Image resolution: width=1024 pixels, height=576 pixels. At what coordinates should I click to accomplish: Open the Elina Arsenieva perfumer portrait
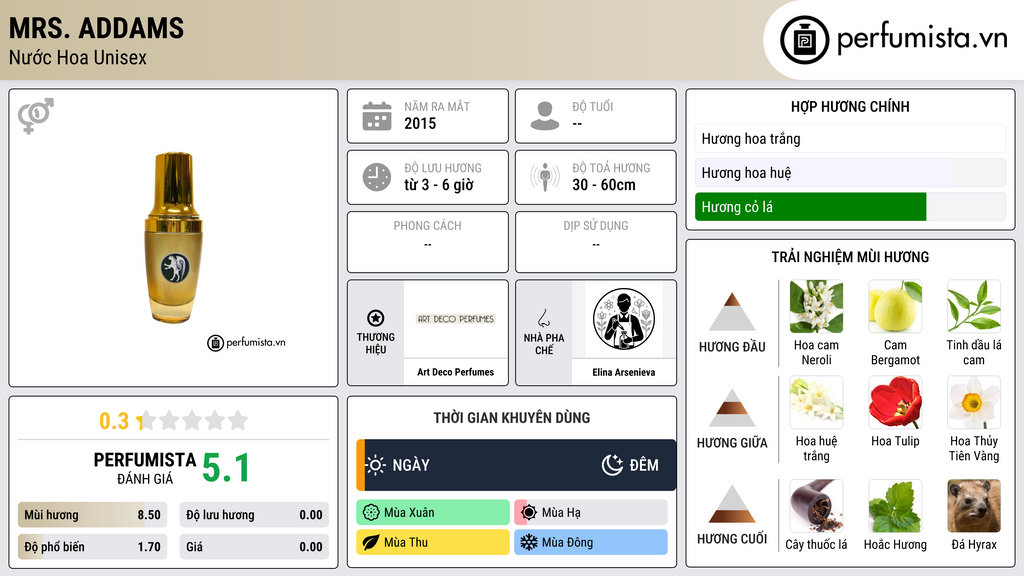(x=624, y=319)
